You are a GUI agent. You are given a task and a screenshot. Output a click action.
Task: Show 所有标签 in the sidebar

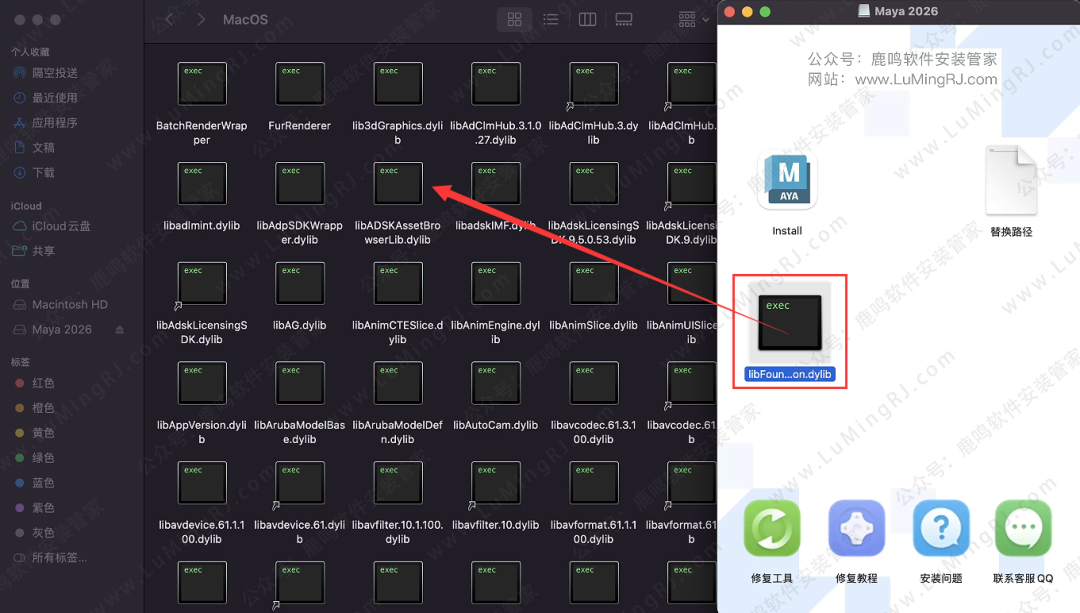click(x=58, y=558)
